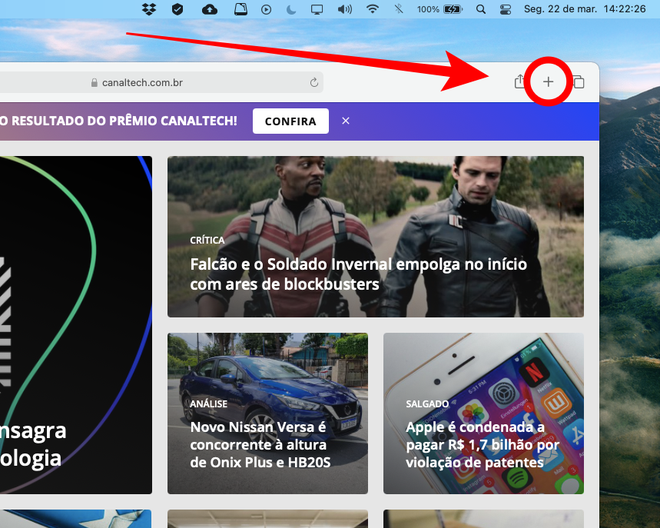Open a new tab with the plus button

coord(548,82)
